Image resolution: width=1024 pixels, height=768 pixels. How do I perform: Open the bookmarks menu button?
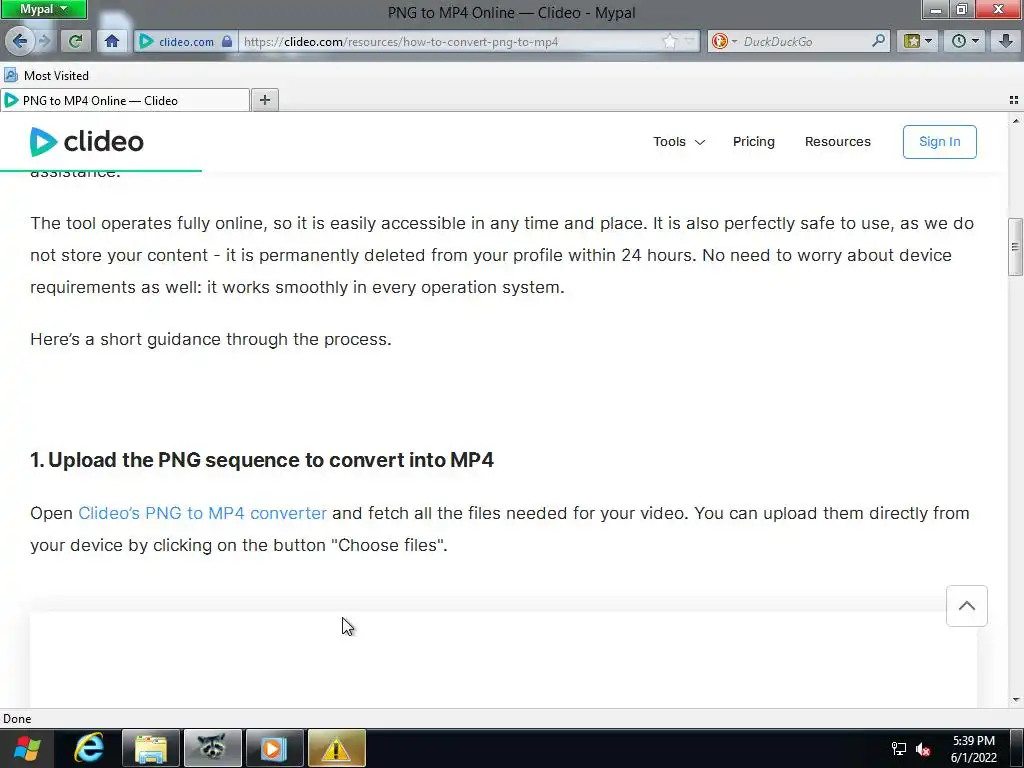coord(918,41)
